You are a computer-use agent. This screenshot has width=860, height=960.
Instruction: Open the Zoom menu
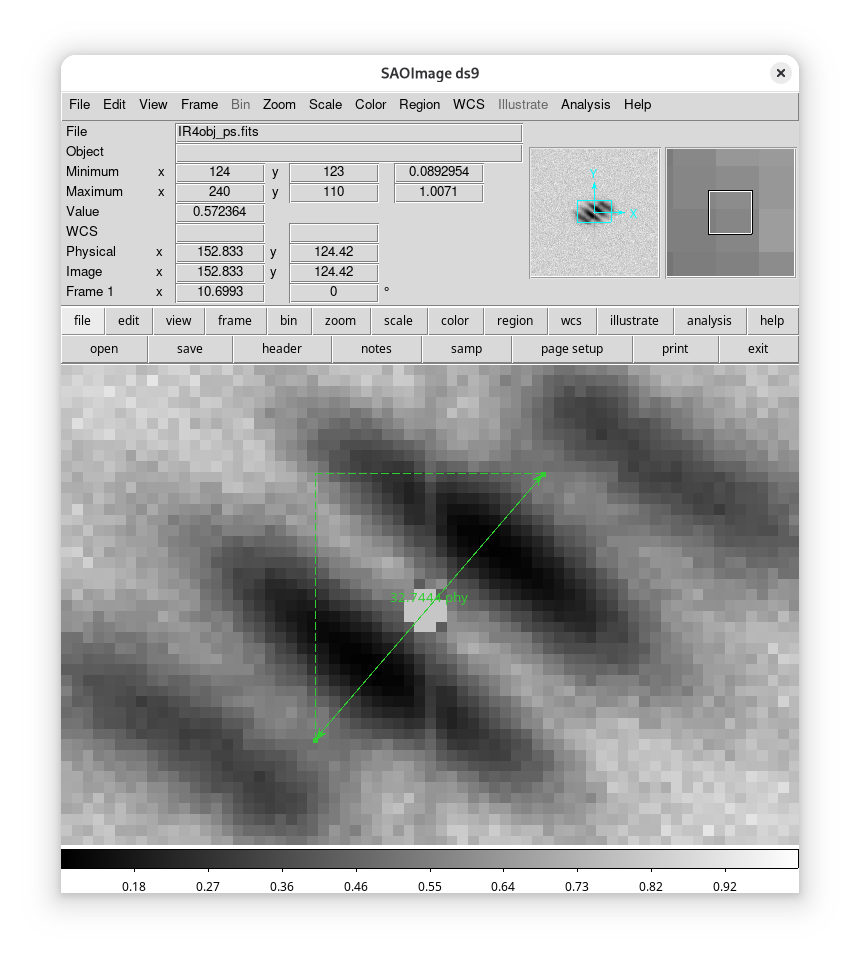coord(279,104)
